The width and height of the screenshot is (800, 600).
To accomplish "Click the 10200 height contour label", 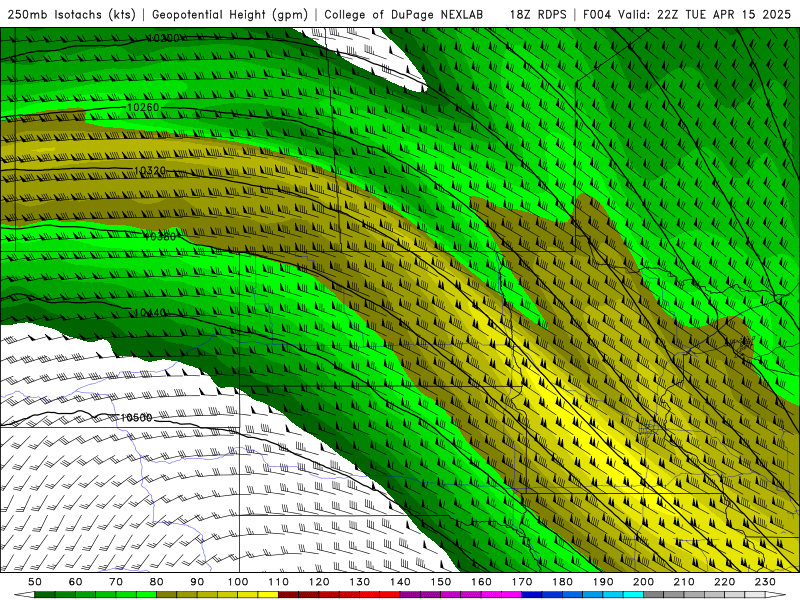I will tap(163, 38).
